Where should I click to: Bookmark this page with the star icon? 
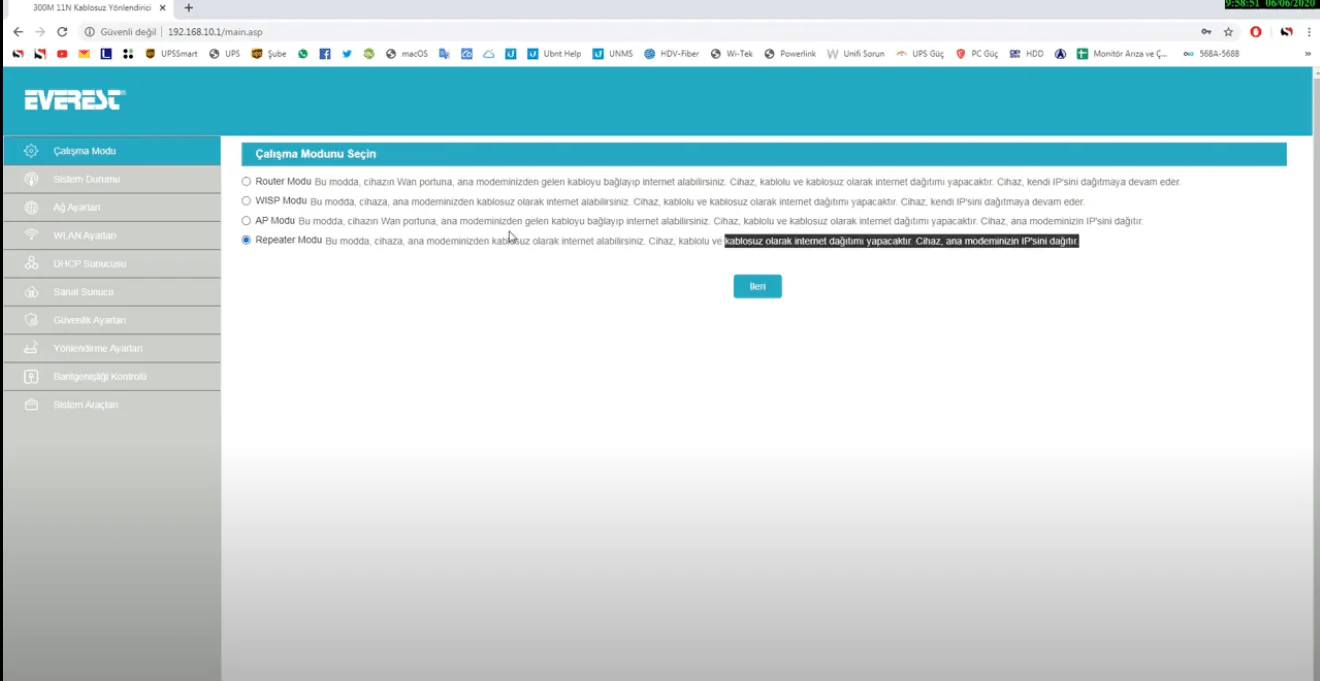pyautogui.click(x=1228, y=32)
